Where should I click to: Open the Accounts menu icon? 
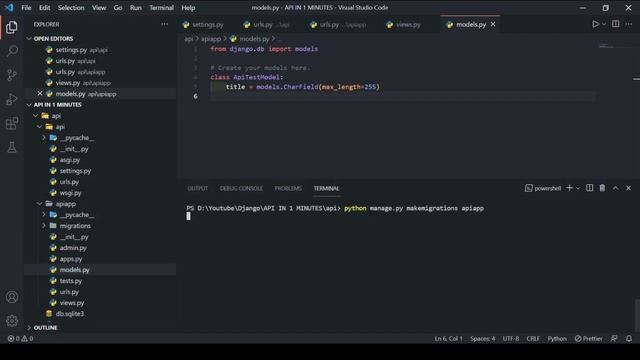coord(12,297)
